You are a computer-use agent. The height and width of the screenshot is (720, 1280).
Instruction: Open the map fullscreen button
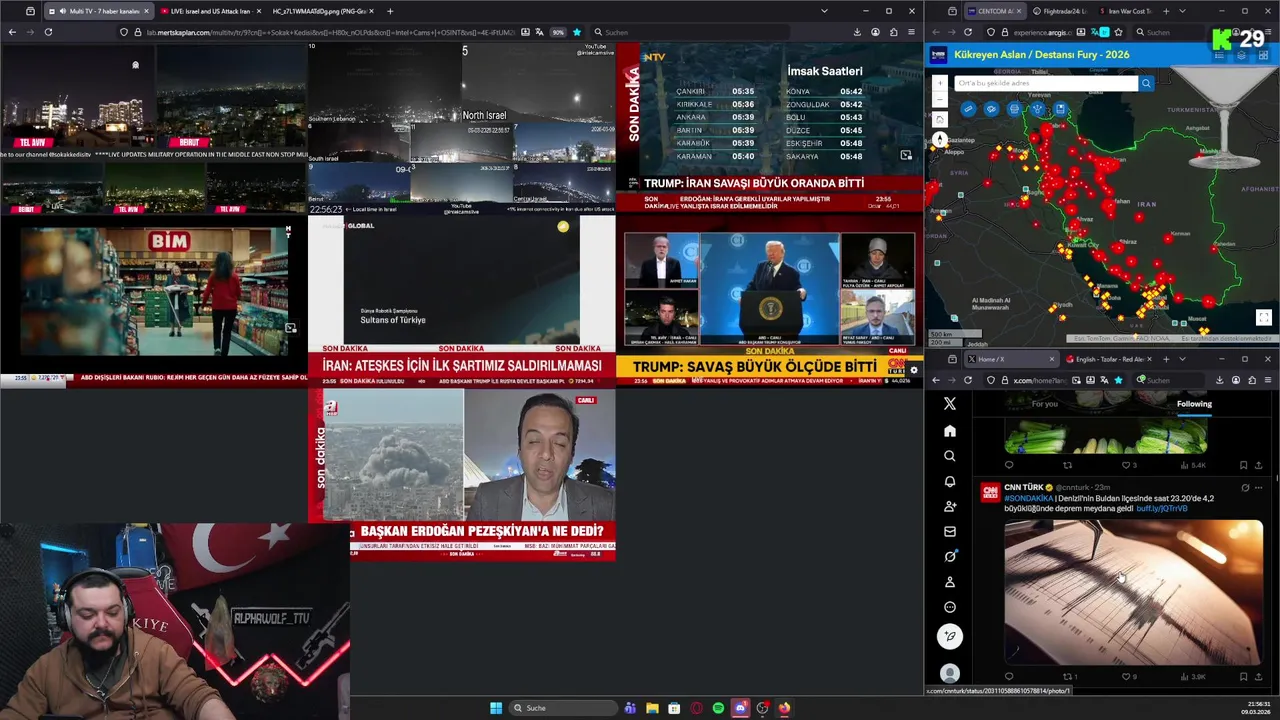[x=1264, y=317]
